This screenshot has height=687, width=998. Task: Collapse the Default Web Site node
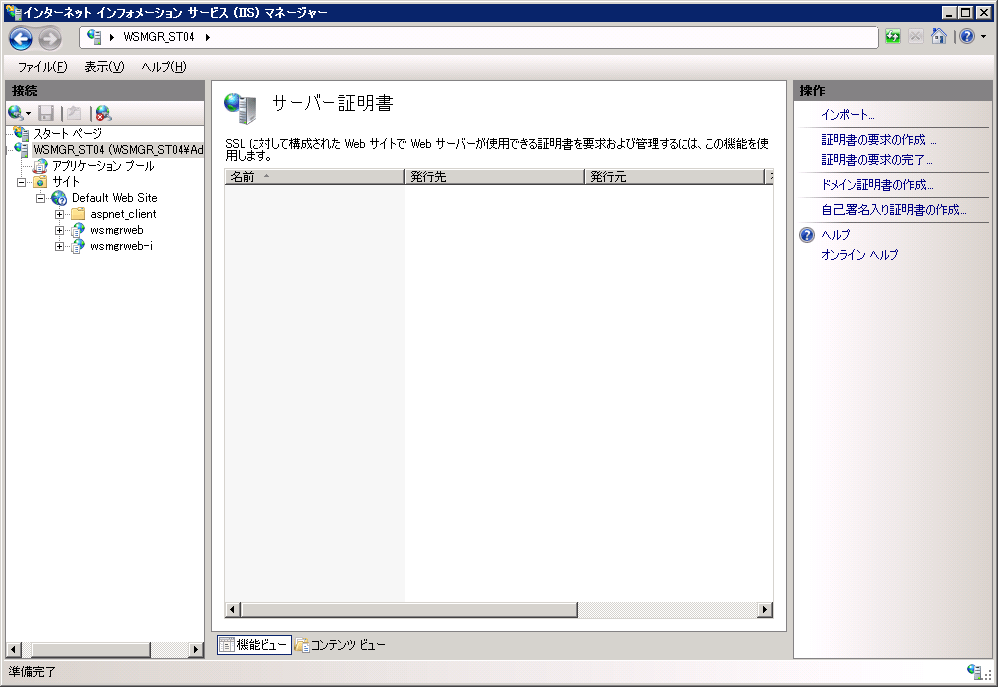tap(40, 198)
